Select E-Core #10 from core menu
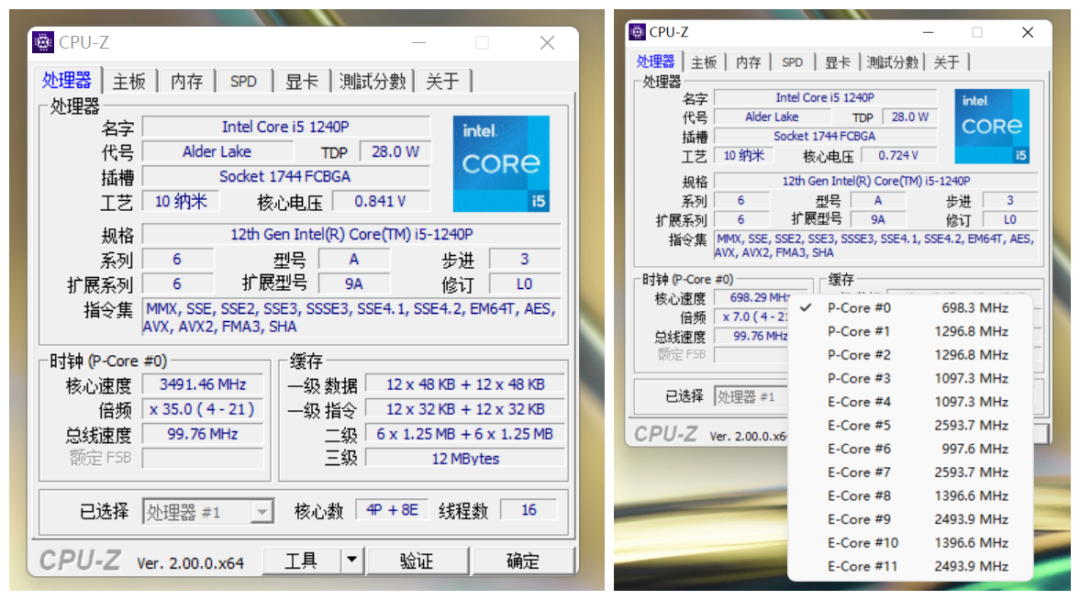 coord(909,542)
